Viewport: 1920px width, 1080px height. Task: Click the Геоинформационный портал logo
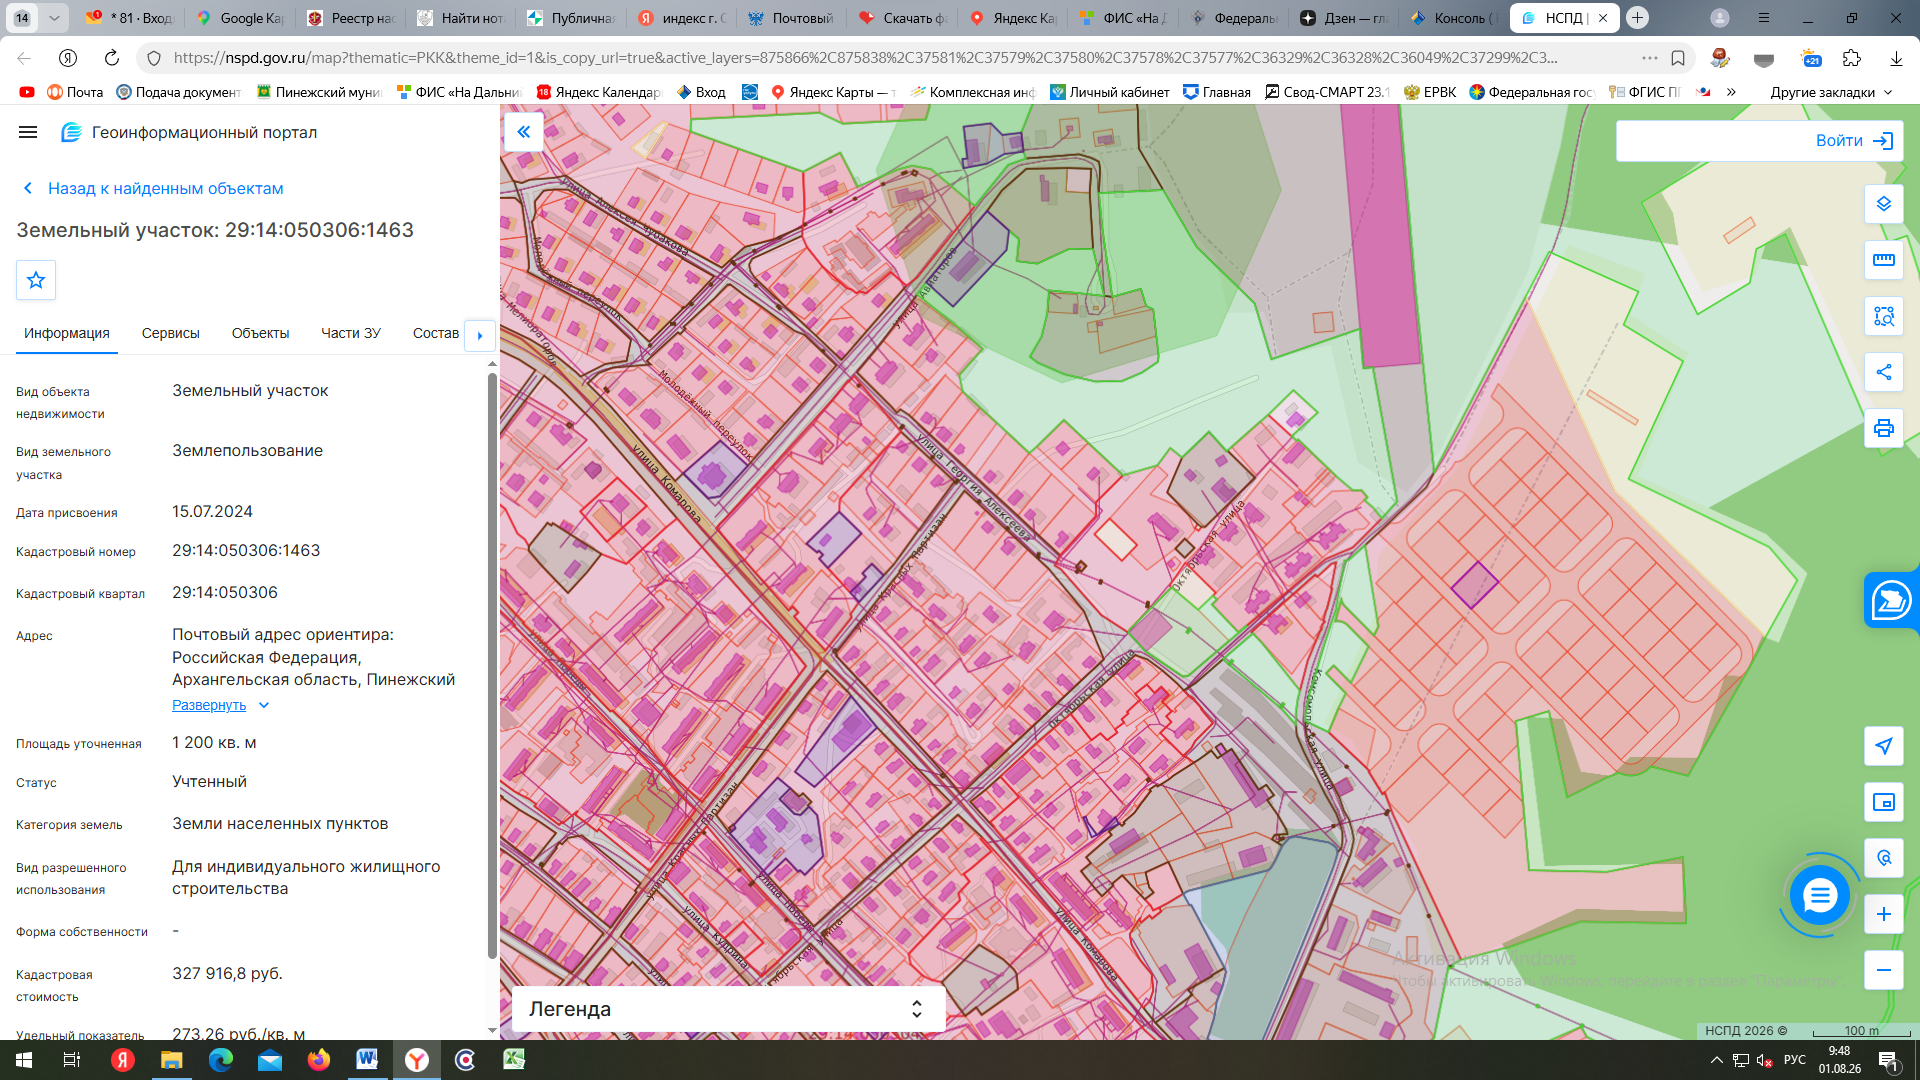click(x=189, y=132)
